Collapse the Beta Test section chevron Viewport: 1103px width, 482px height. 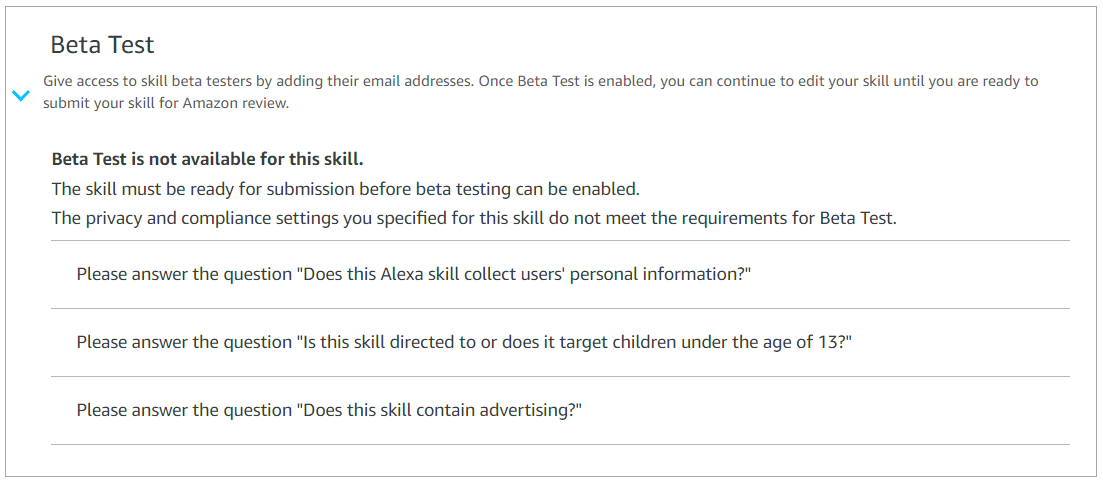click(20, 95)
